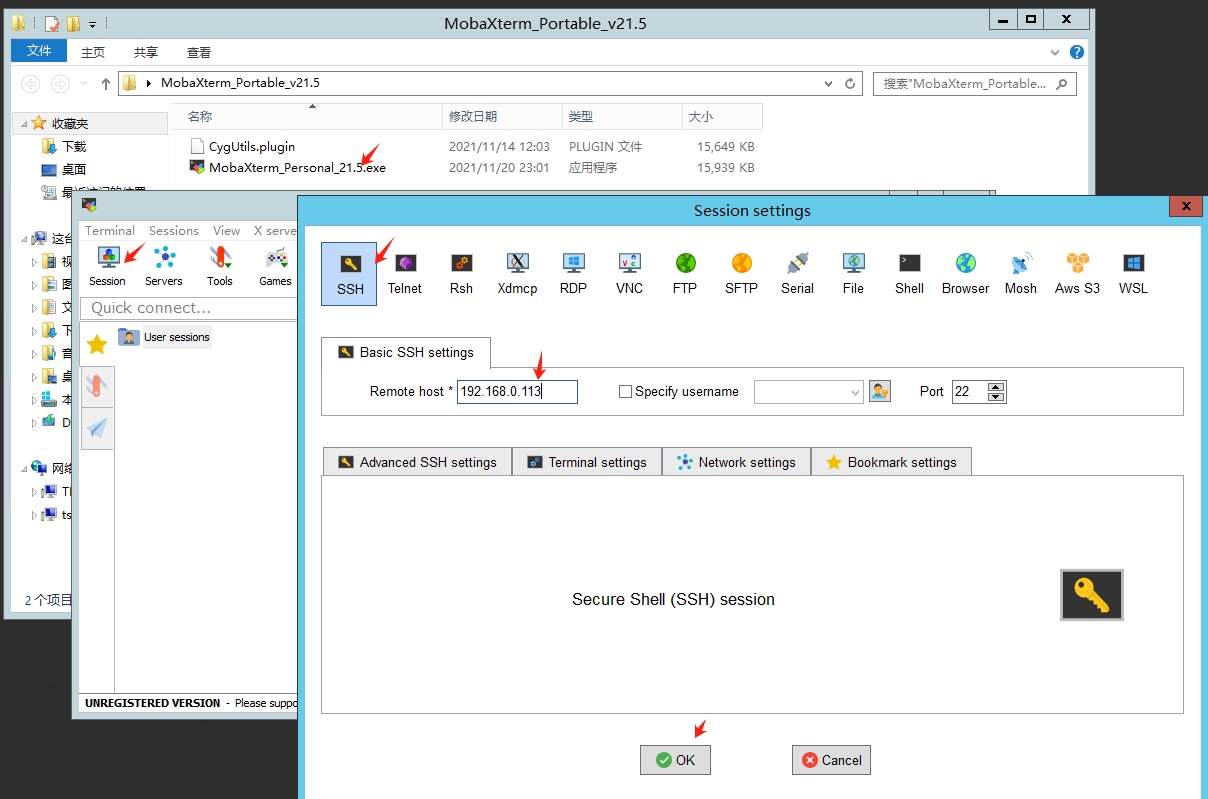Click the Explorer refresh icon
Viewport: 1208px width, 799px height.
click(x=851, y=84)
